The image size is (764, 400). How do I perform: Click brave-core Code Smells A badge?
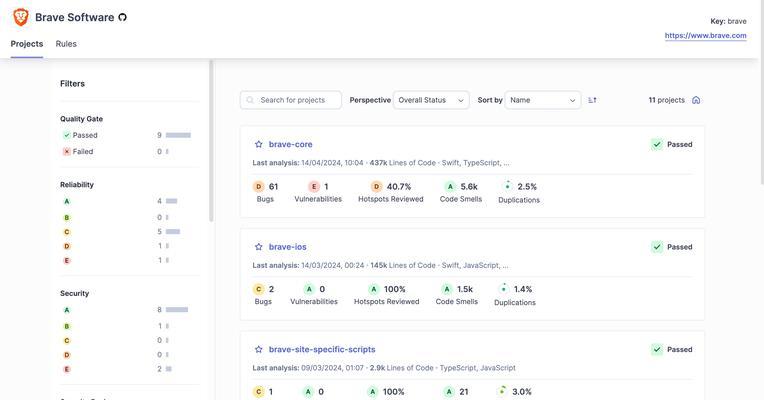[x=450, y=187]
